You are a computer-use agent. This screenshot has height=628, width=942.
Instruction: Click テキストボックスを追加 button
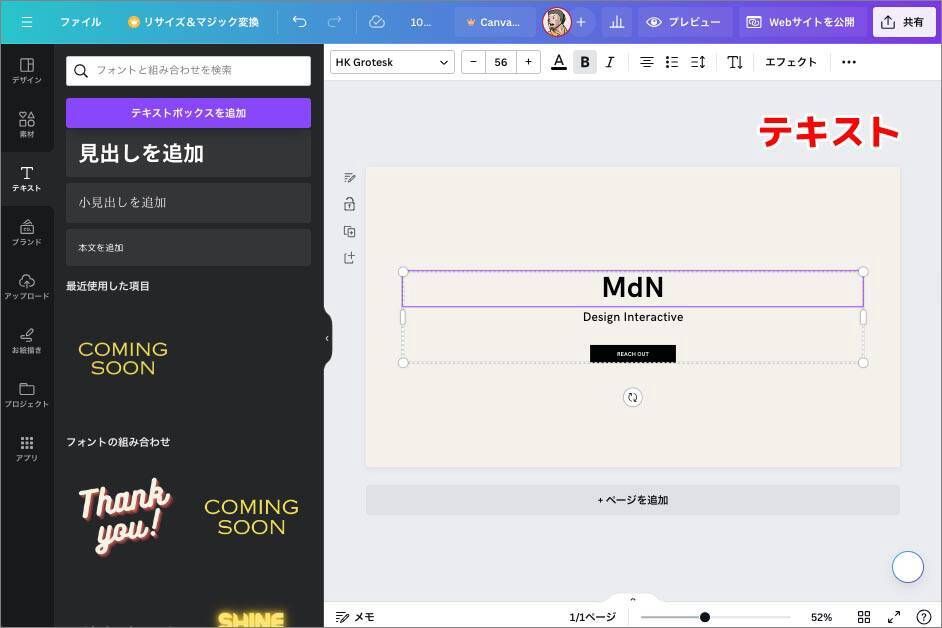(x=188, y=113)
